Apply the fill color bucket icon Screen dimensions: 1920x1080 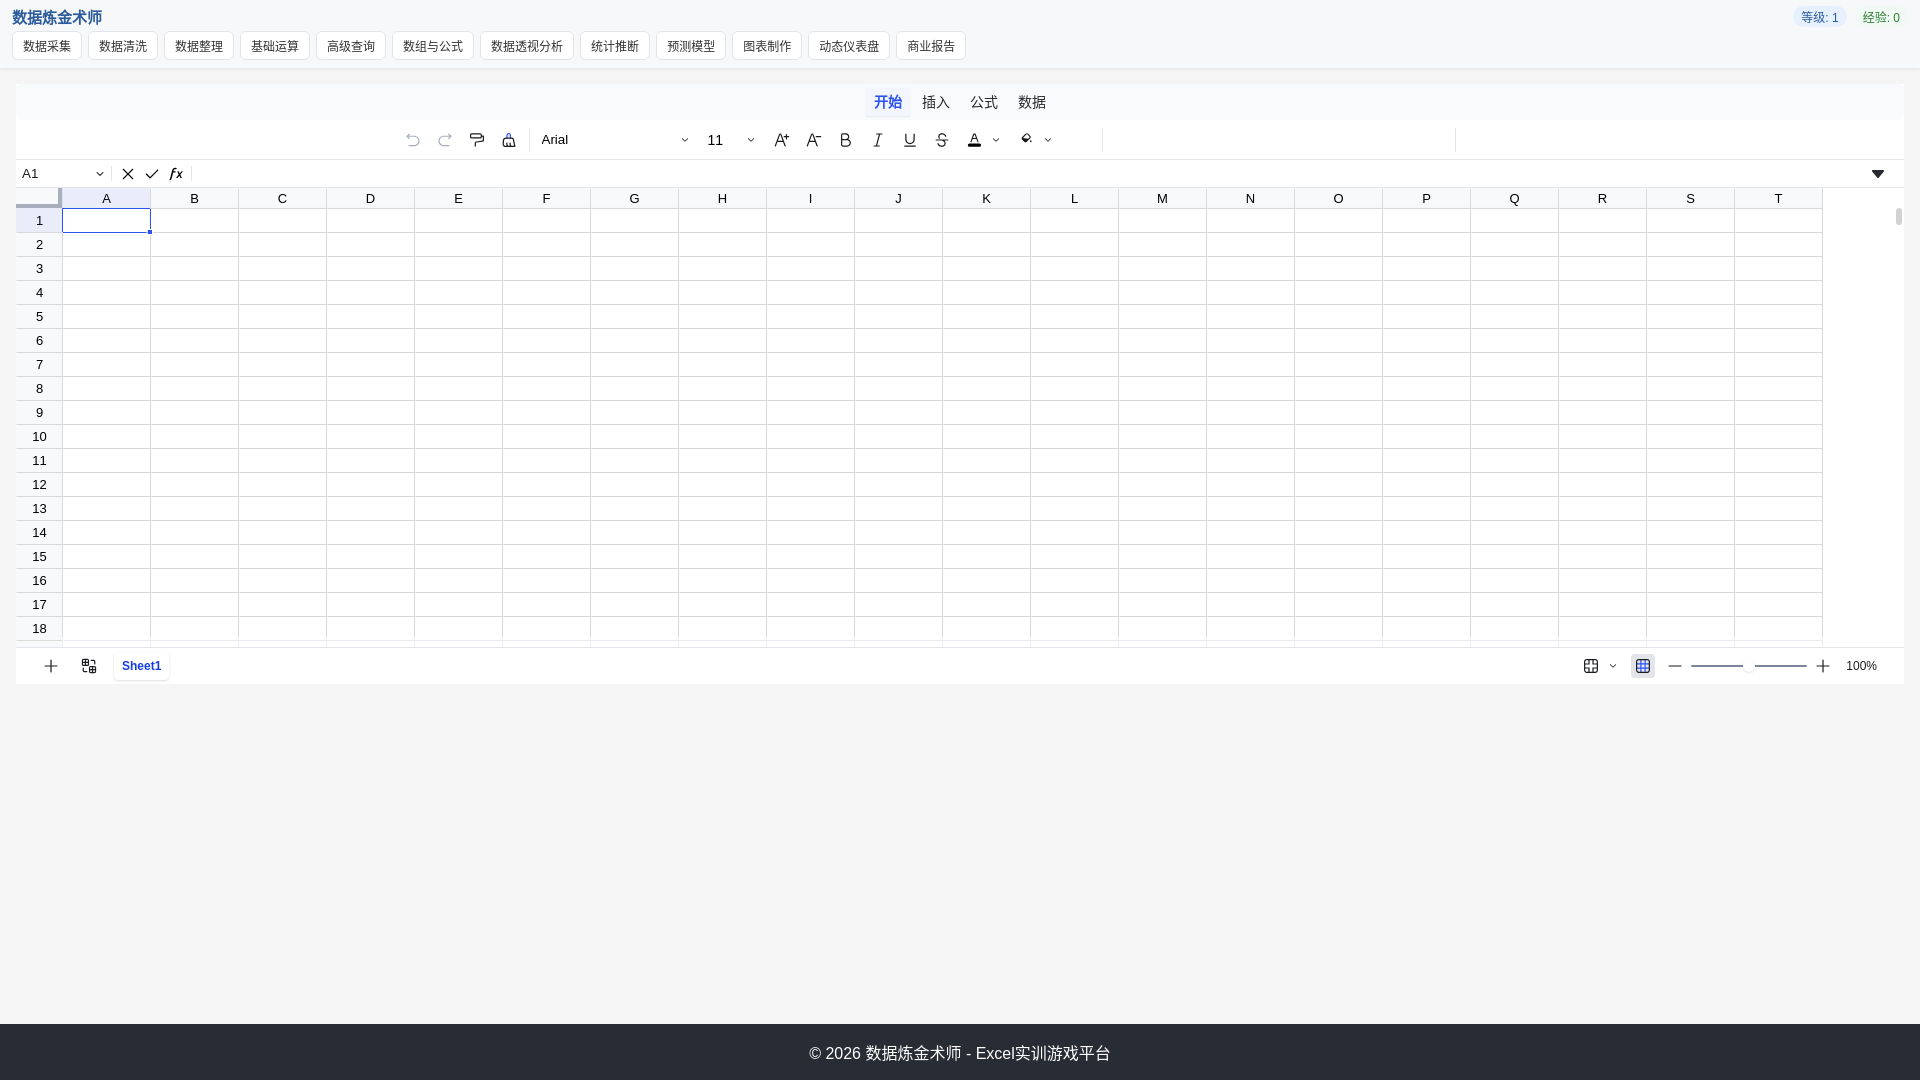click(1026, 140)
